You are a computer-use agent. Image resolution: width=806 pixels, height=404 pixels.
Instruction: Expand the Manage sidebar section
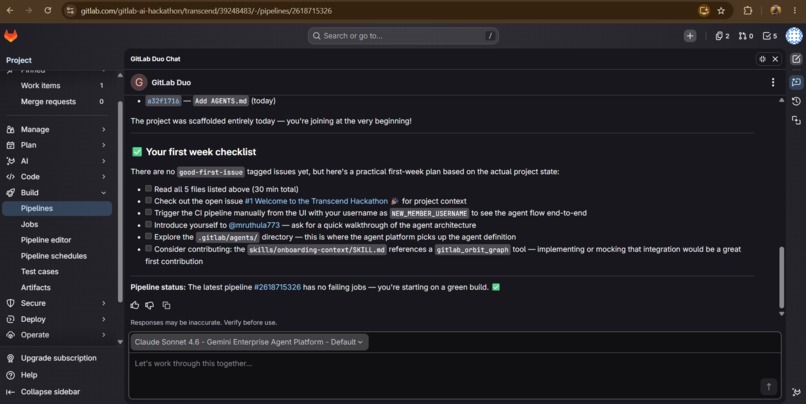pos(57,130)
